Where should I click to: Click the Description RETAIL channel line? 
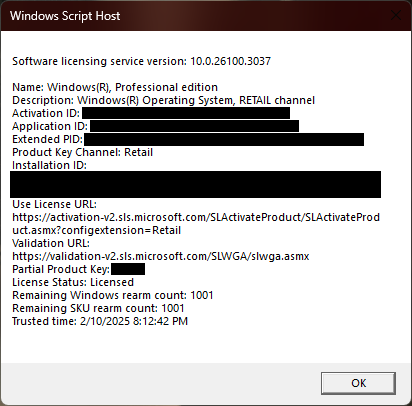click(164, 100)
